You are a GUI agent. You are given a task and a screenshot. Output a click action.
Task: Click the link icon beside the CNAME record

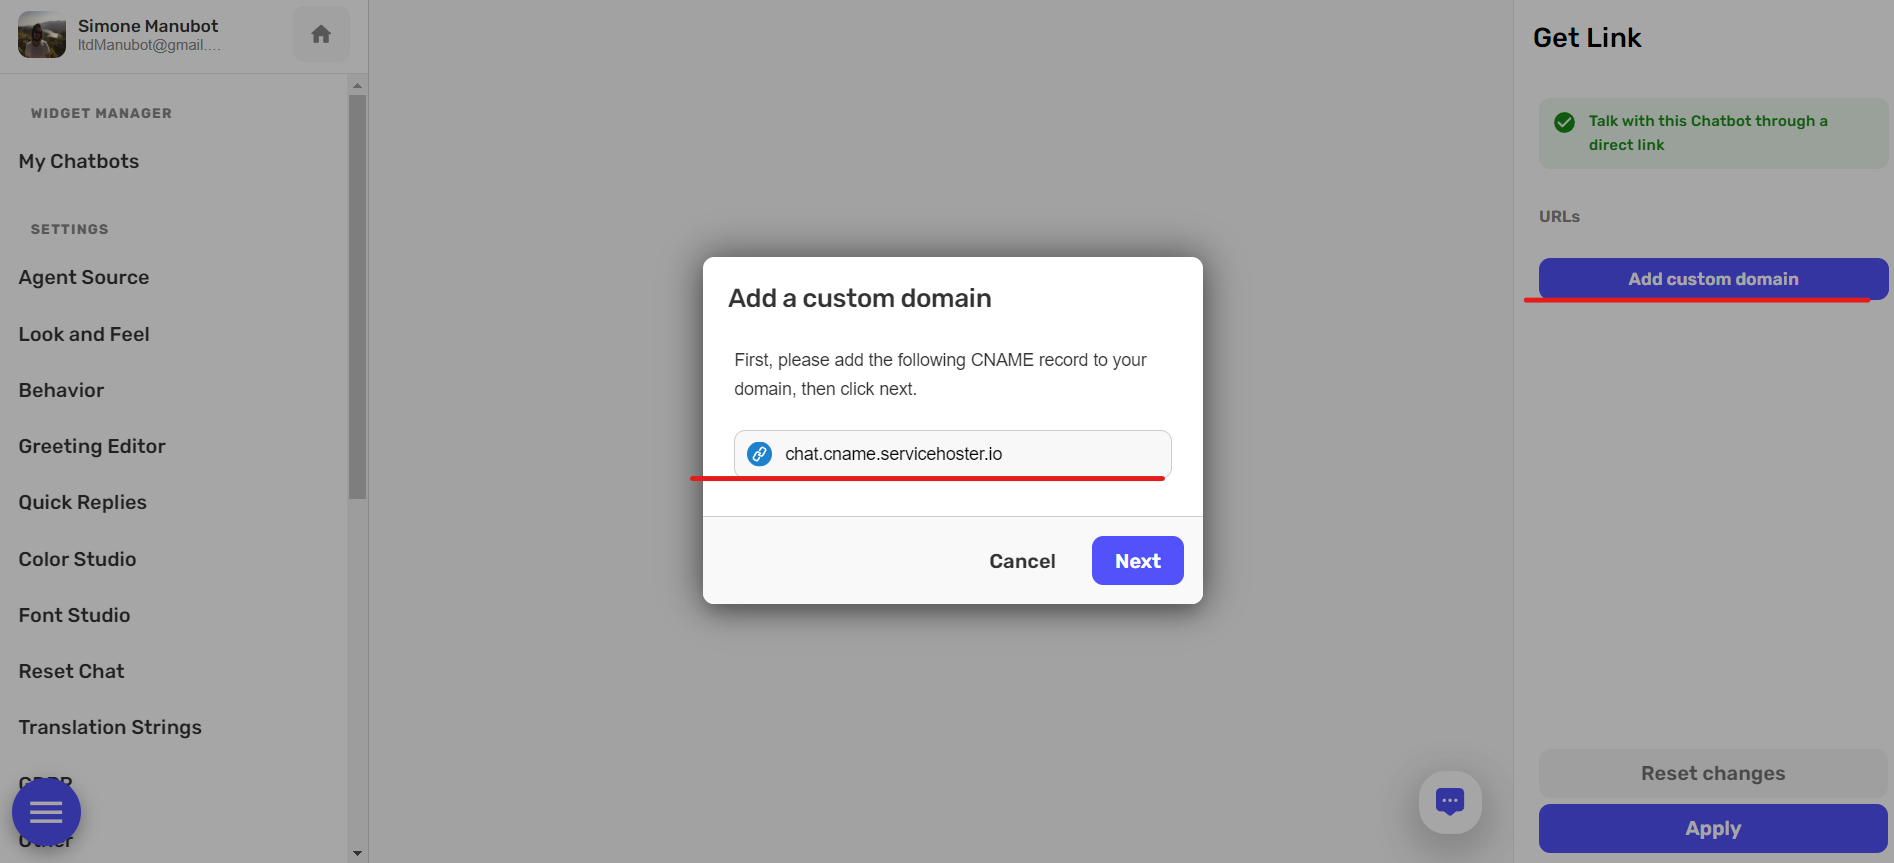pyautogui.click(x=760, y=454)
